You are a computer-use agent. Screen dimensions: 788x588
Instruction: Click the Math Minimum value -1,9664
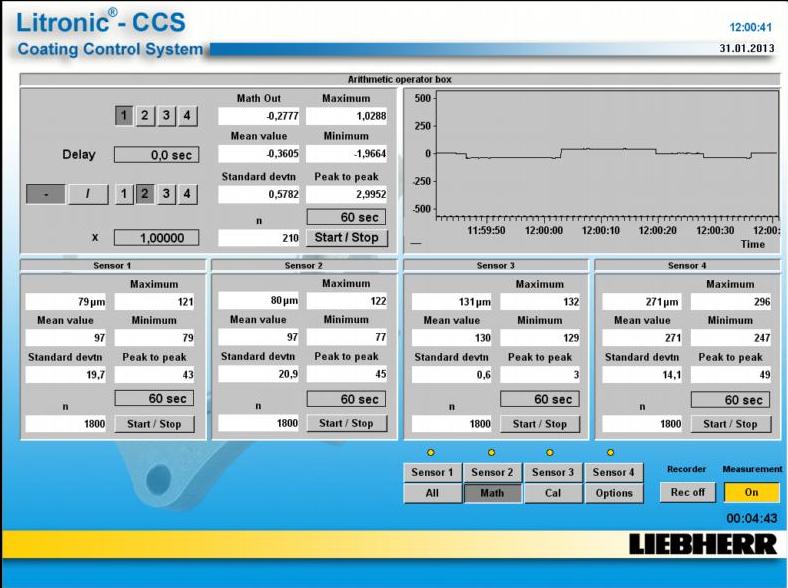[346, 154]
